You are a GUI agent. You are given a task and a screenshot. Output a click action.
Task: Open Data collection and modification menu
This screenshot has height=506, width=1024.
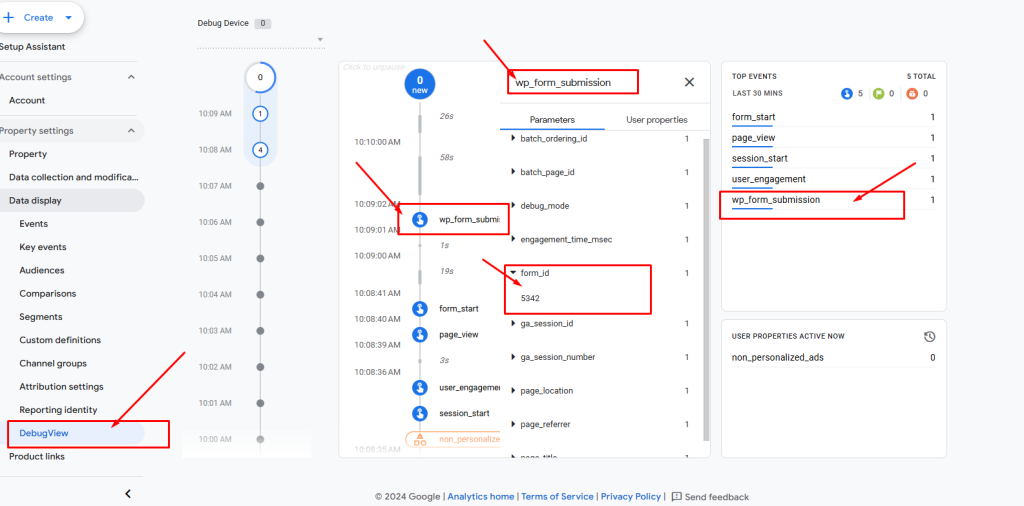pyautogui.click(x=74, y=177)
